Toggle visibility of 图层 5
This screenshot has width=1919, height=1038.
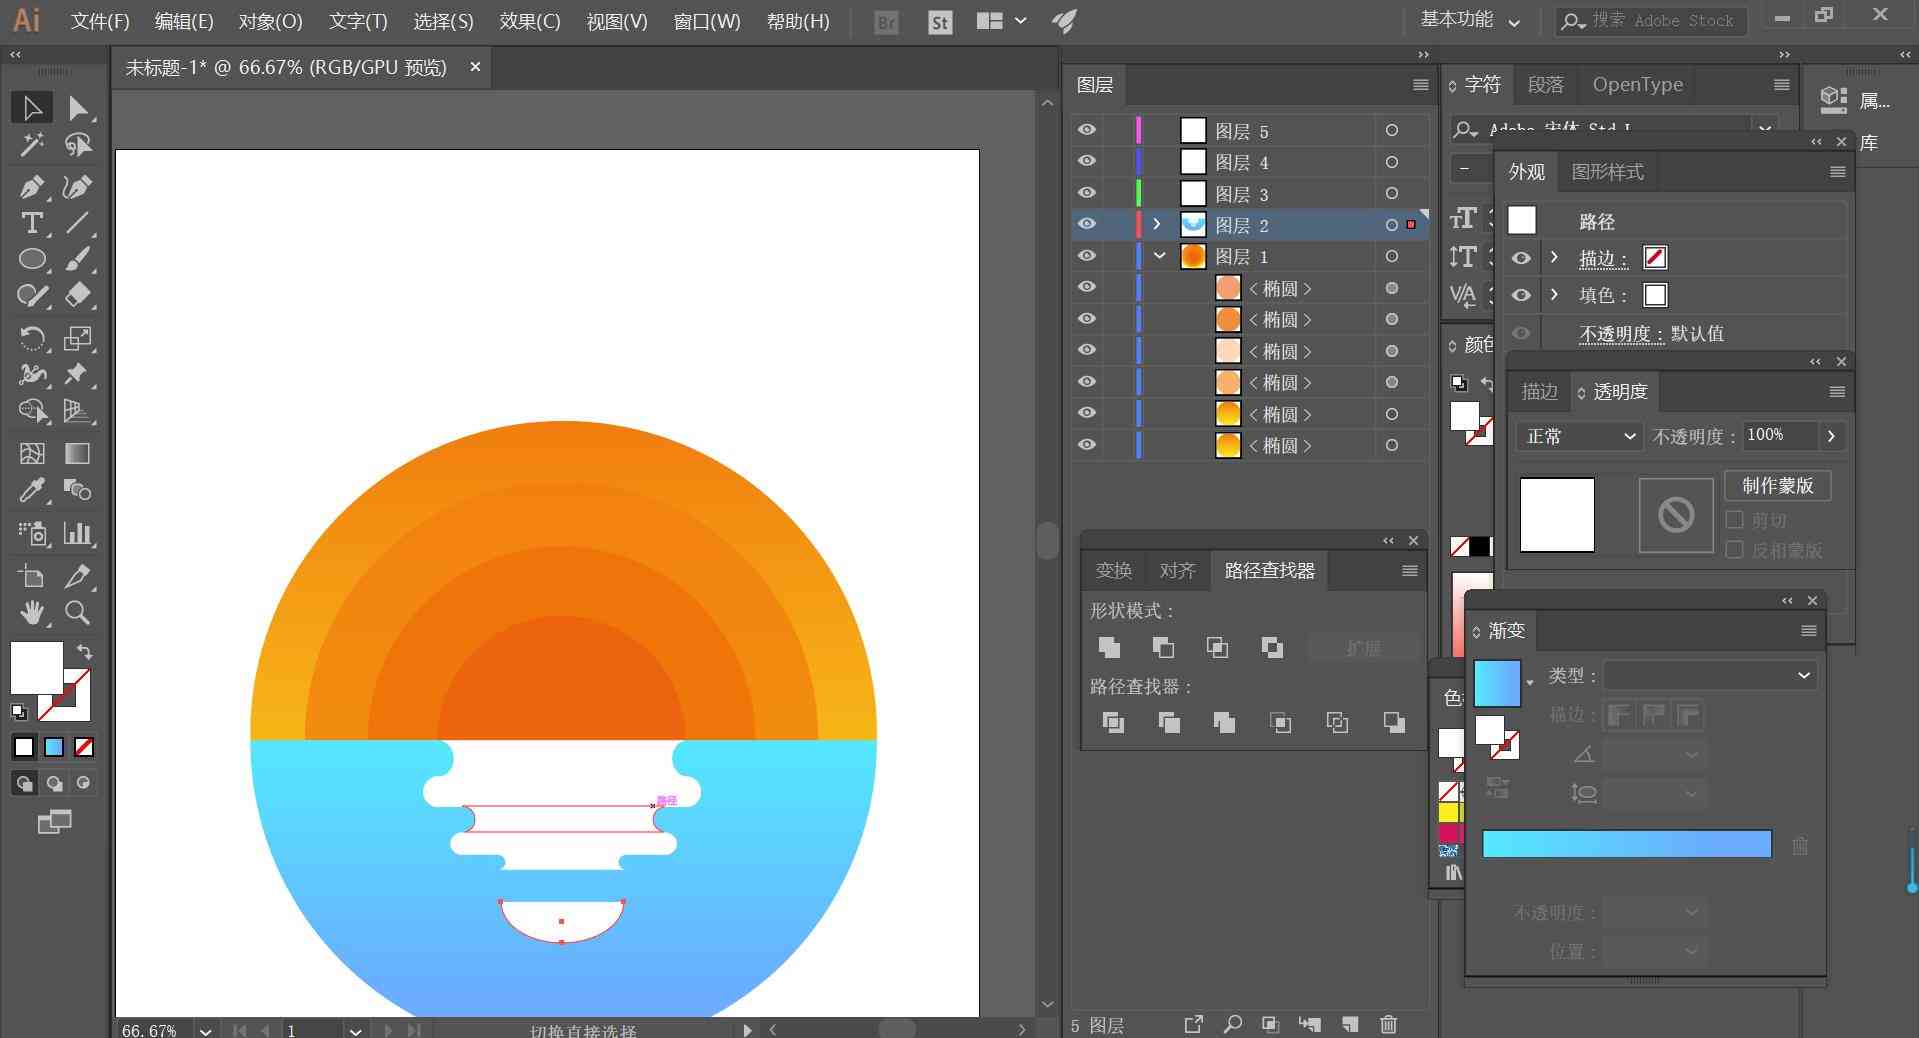point(1087,130)
